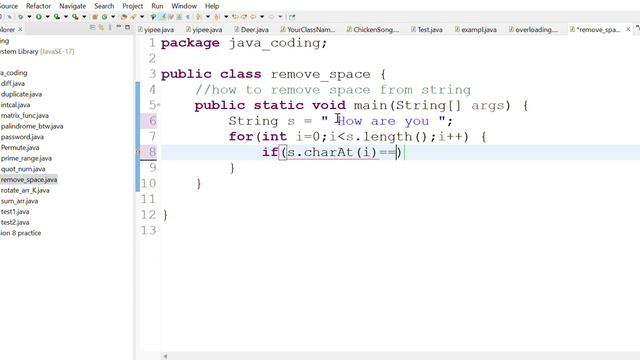The width and height of the screenshot is (640, 360).
Task: Click the horizontal scrollbar left arrow
Action: [165, 356]
